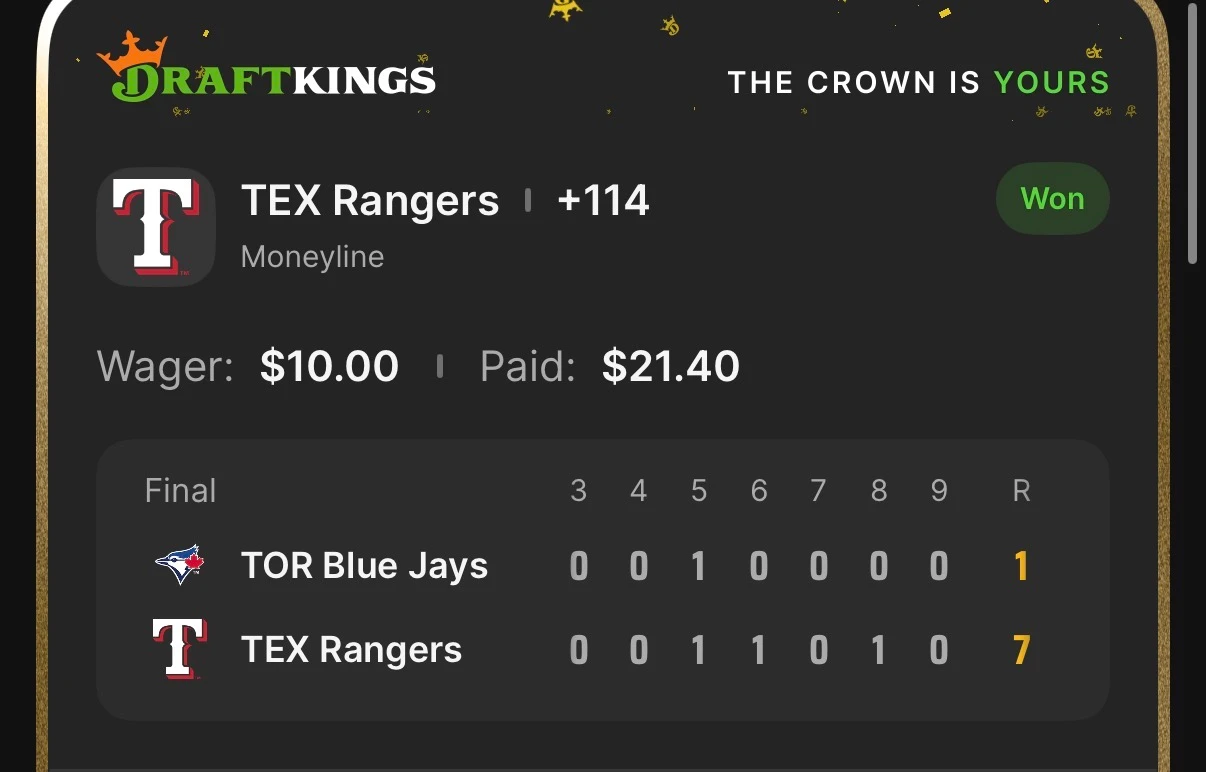The image size is (1206, 772).
Task: Click THE CROWN IS YOURS banner text
Action: (918, 82)
